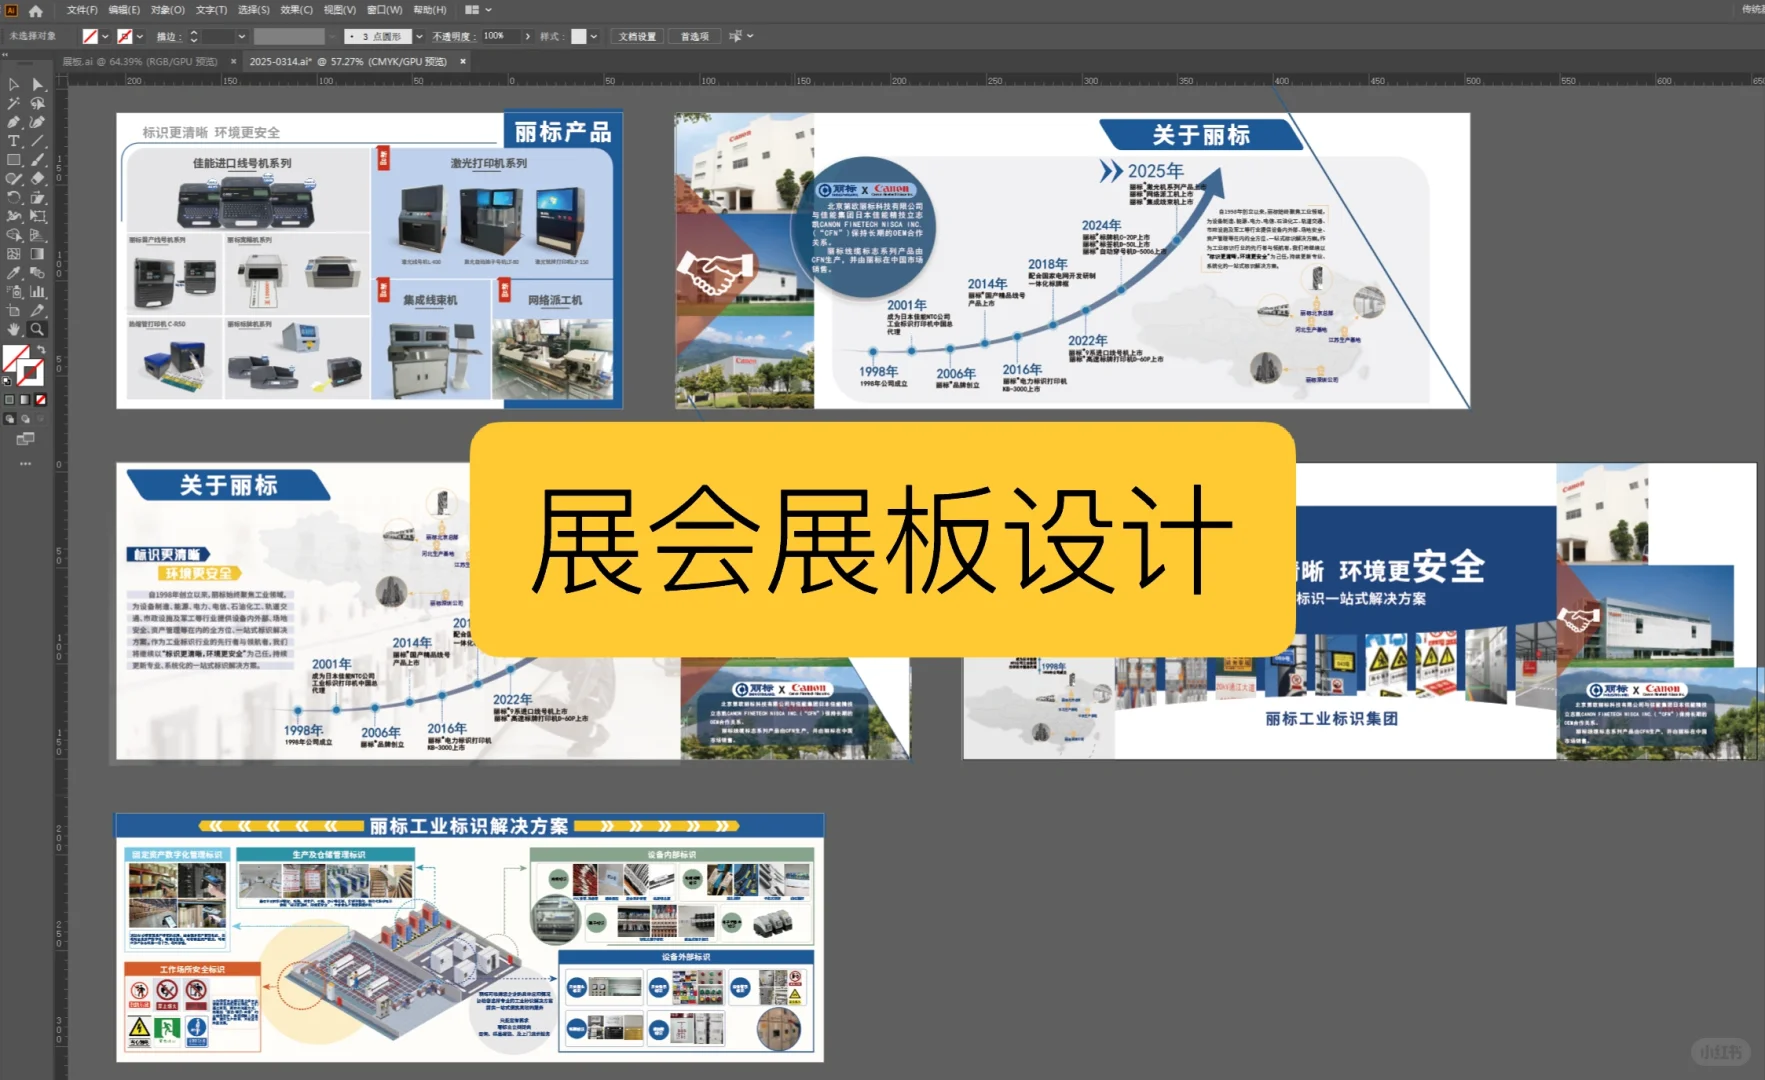
Task: Swap fill and stroke colors arrow
Action: (42, 350)
